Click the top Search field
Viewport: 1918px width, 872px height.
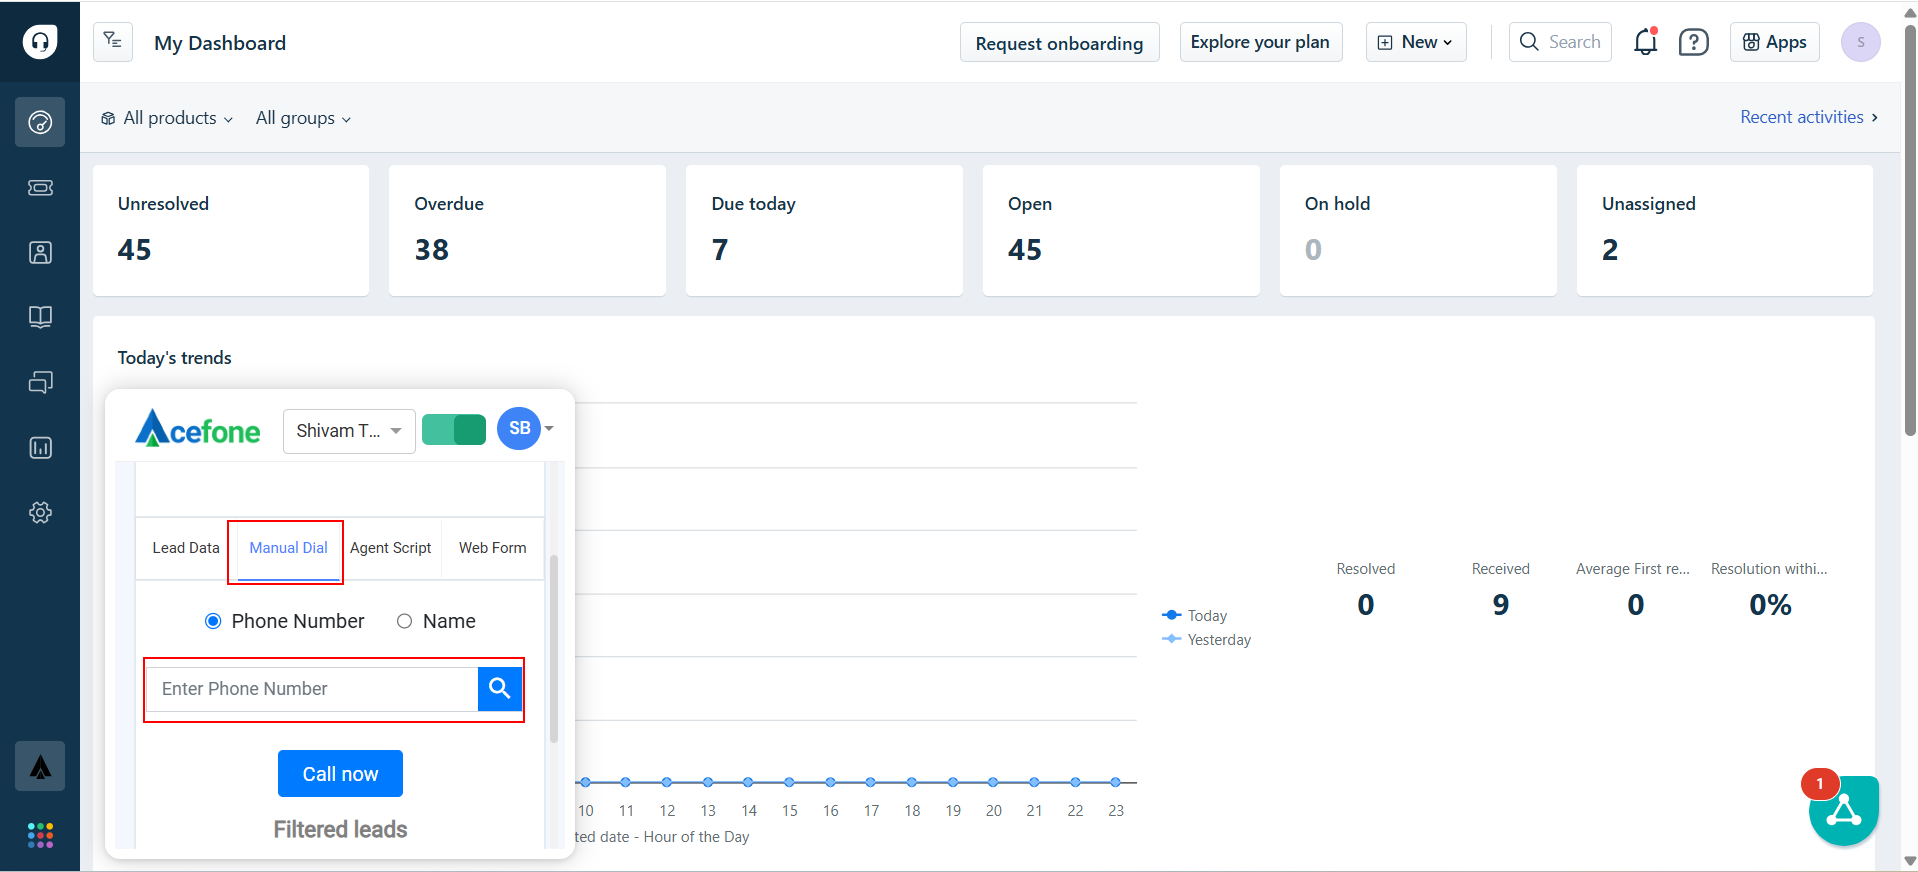tap(1560, 42)
